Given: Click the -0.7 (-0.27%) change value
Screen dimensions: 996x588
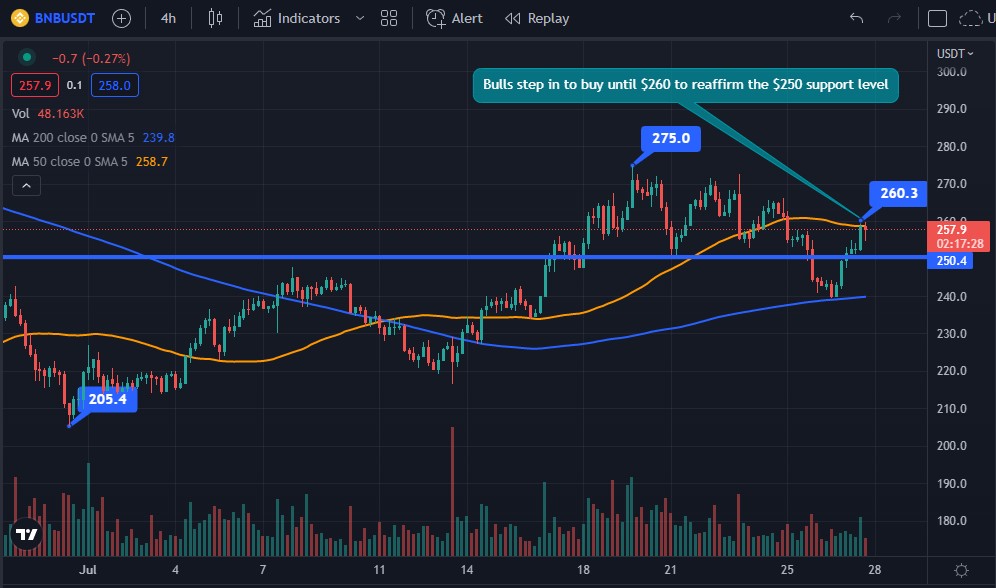Looking at the screenshot, I should tap(91, 58).
